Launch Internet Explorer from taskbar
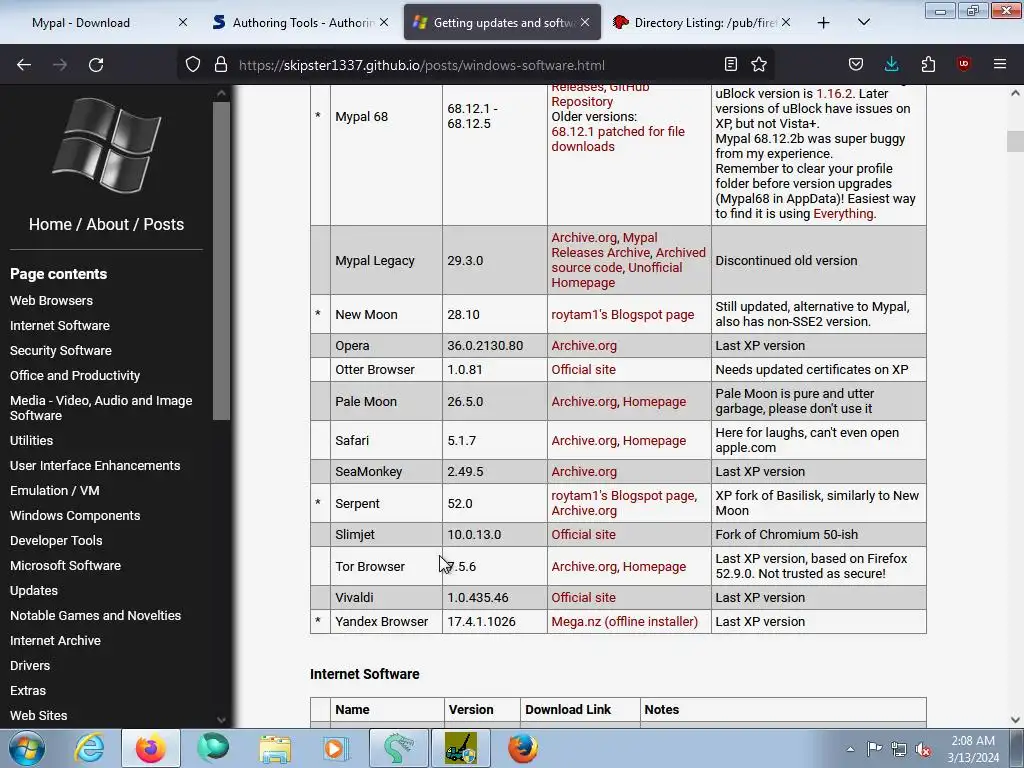Image resolution: width=1024 pixels, height=768 pixels. point(89,748)
